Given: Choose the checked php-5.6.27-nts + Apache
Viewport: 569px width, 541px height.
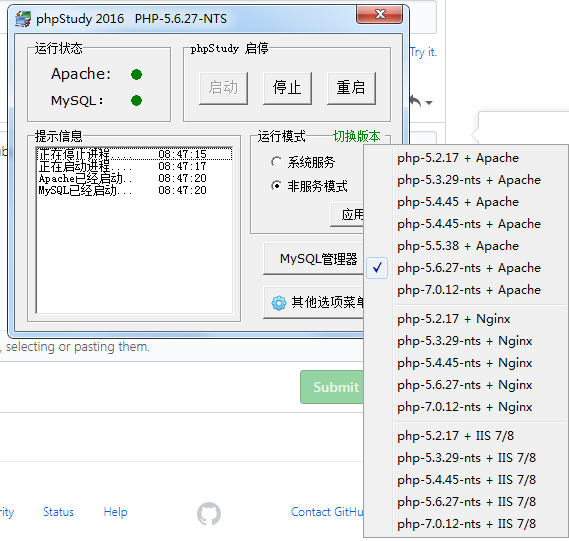Looking at the screenshot, I should coord(466,268).
